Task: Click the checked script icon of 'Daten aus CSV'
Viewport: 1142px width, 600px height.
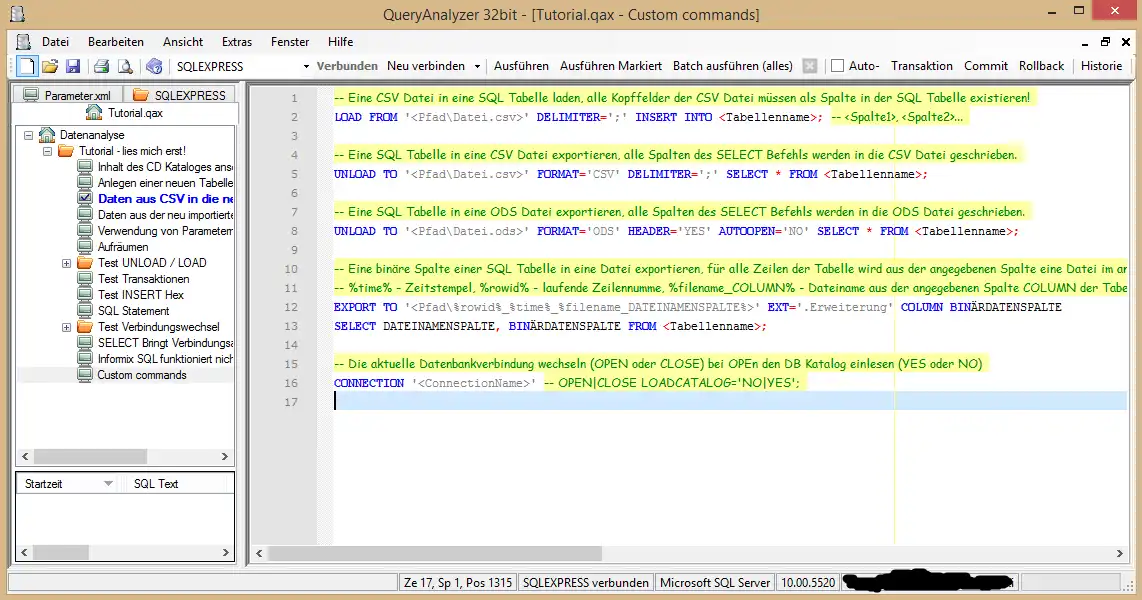Action: click(x=85, y=199)
